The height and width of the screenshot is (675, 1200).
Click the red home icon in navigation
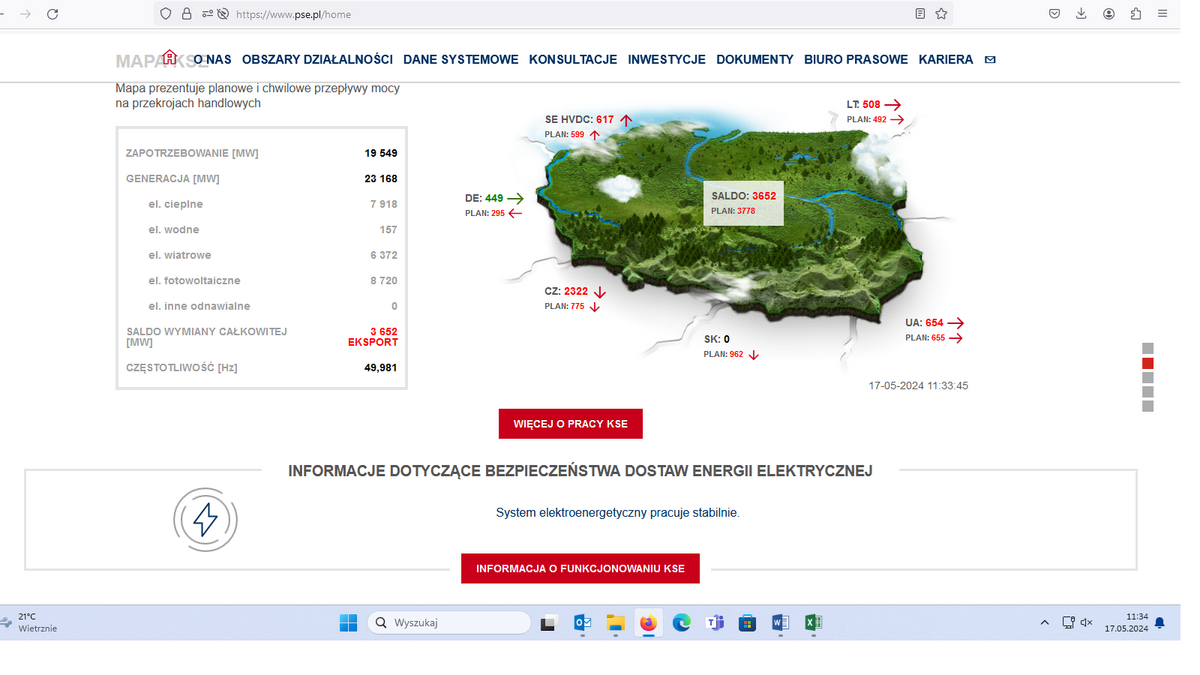[170, 57]
